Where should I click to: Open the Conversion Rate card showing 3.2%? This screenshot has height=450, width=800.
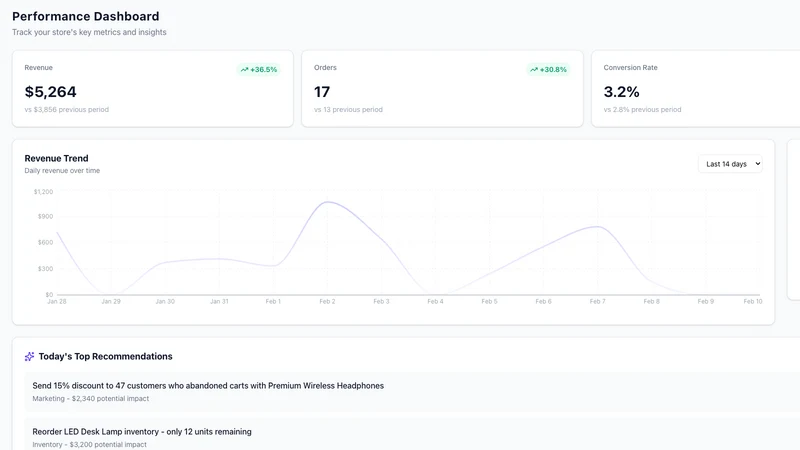[696, 88]
